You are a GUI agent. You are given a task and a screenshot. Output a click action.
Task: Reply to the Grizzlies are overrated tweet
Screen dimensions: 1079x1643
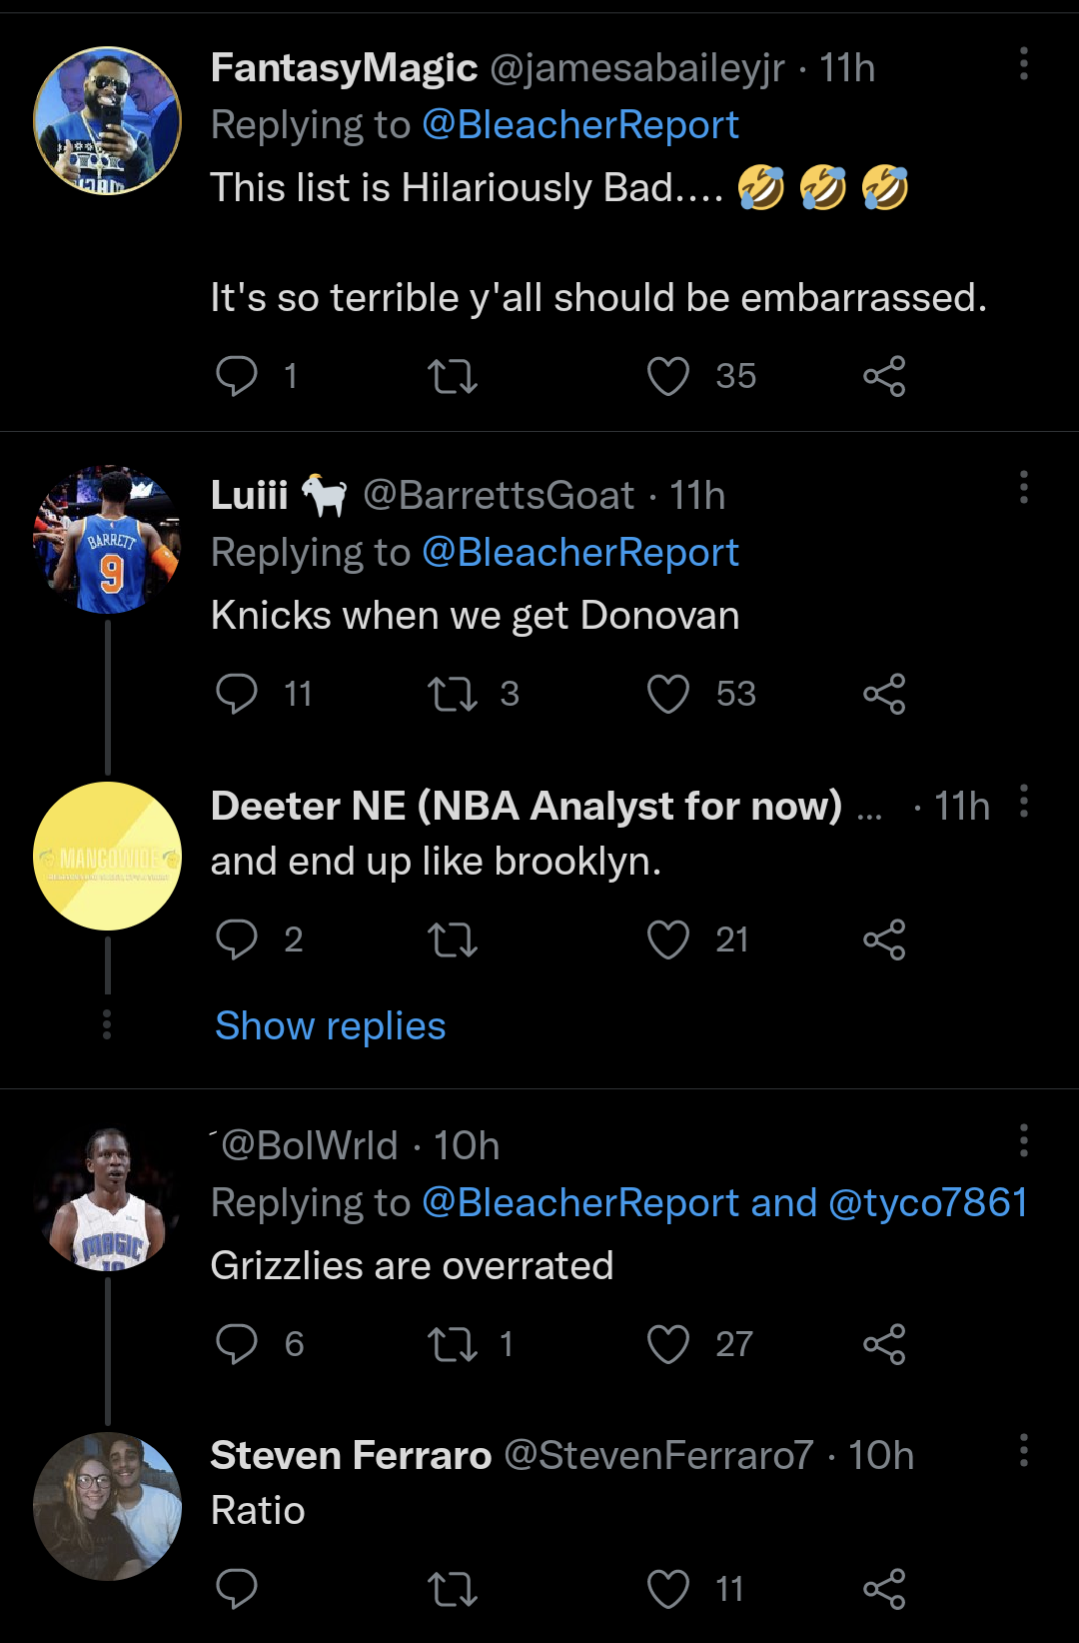point(237,1344)
